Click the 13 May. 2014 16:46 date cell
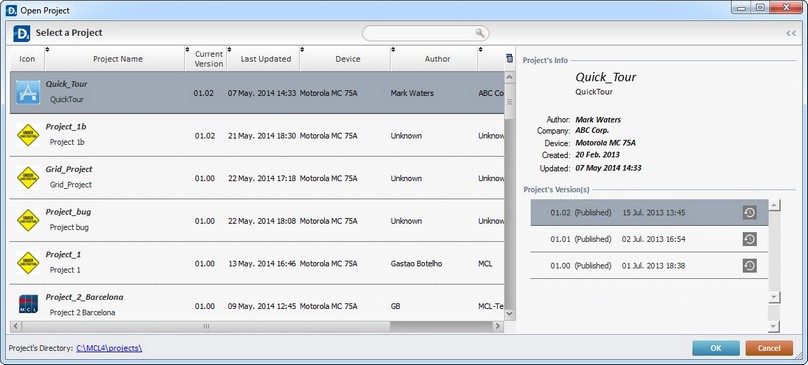Screen dimensions: 808x365 [x=262, y=263]
